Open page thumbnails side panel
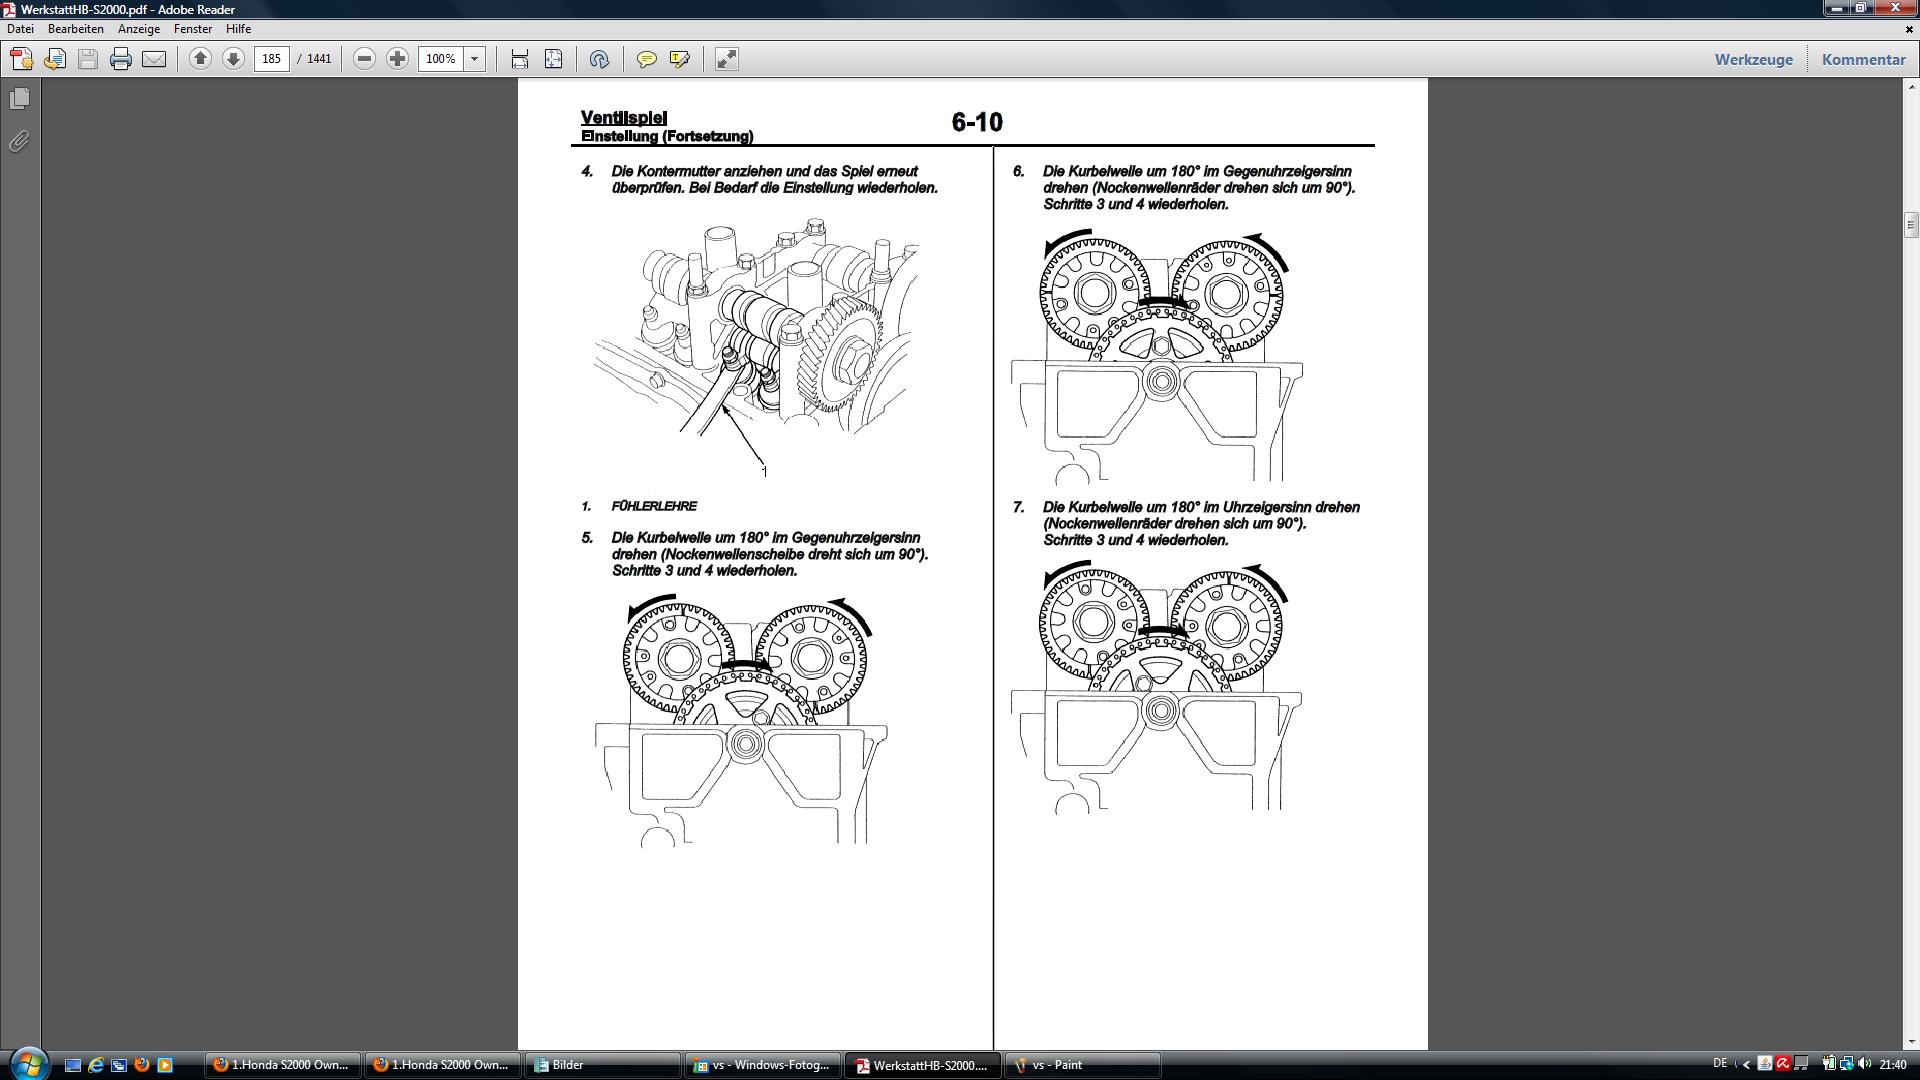 tap(19, 99)
